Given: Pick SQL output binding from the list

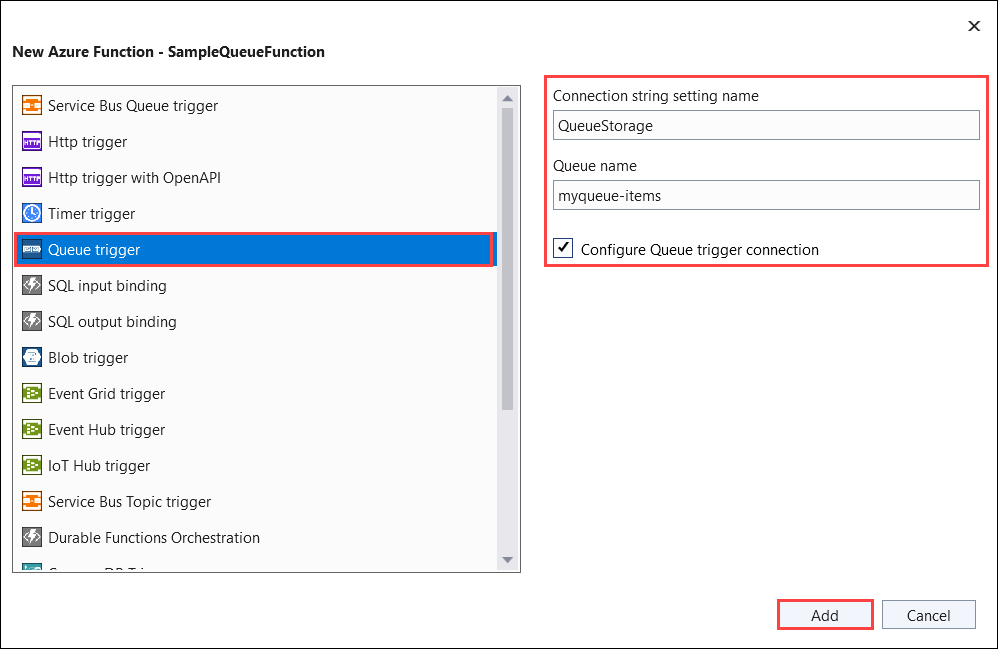Looking at the screenshot, I should pyautogui.click(x=255, y=321).
